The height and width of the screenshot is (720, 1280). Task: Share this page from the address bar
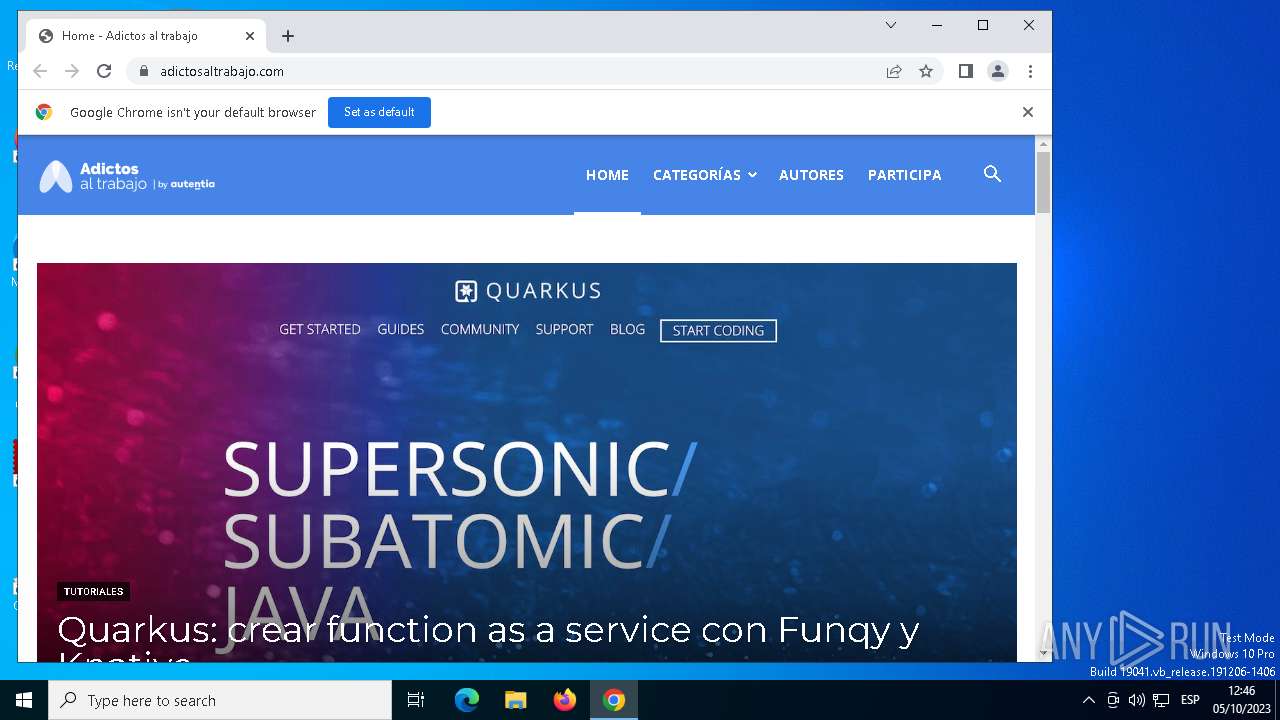tap(894, 71)
